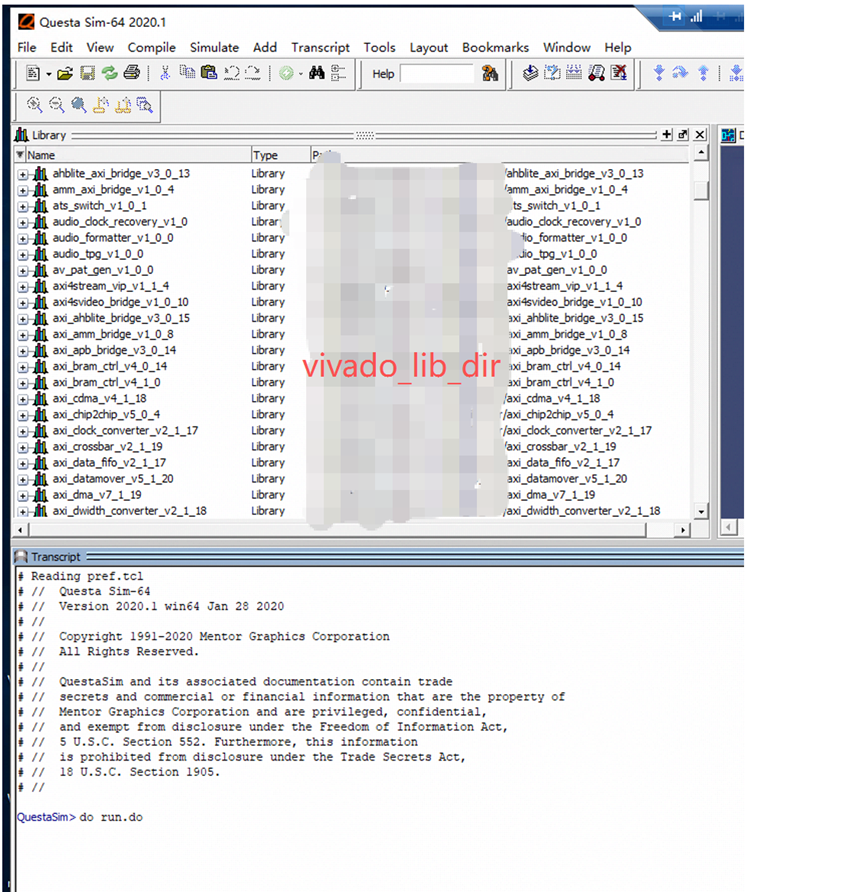The width and height of the screenshot is (865, 892).
Task: Expand axi_bram_ctrl_v4_1_0 library node
Action: pos(22,383)
